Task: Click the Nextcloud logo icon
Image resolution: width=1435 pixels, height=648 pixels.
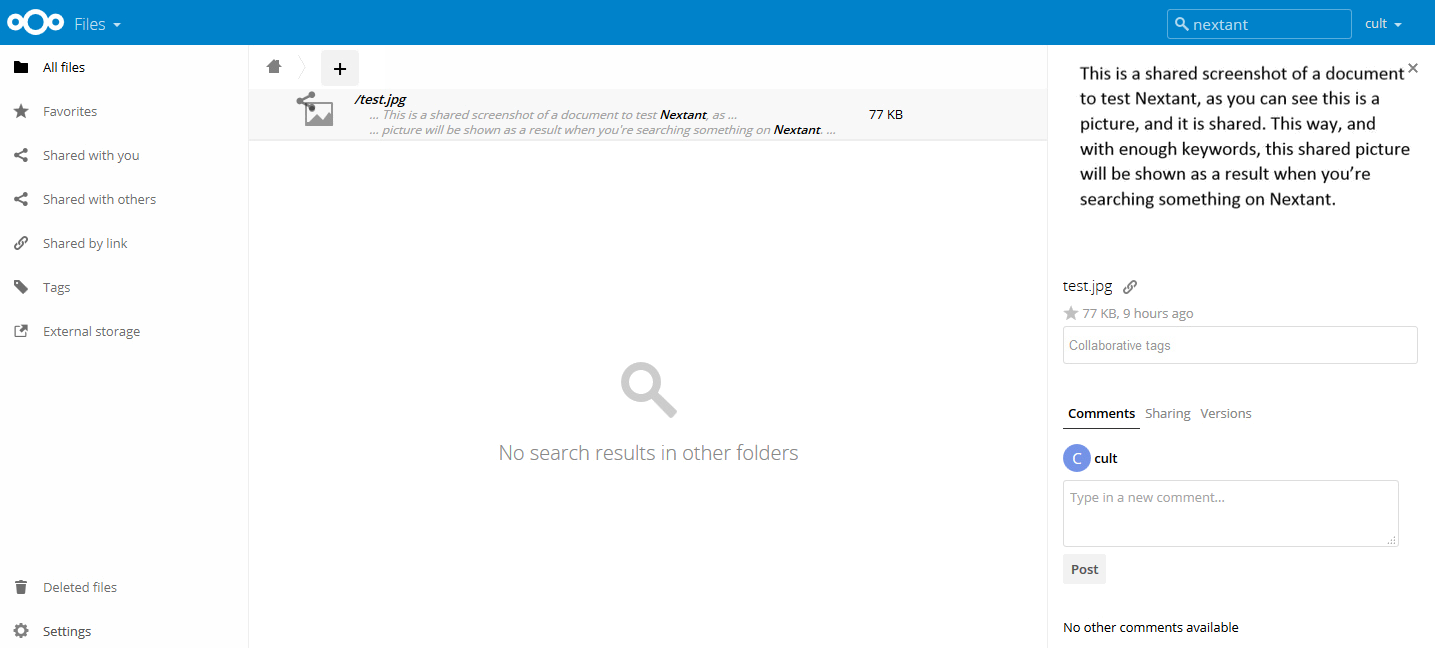Action: tap(35, 23)
